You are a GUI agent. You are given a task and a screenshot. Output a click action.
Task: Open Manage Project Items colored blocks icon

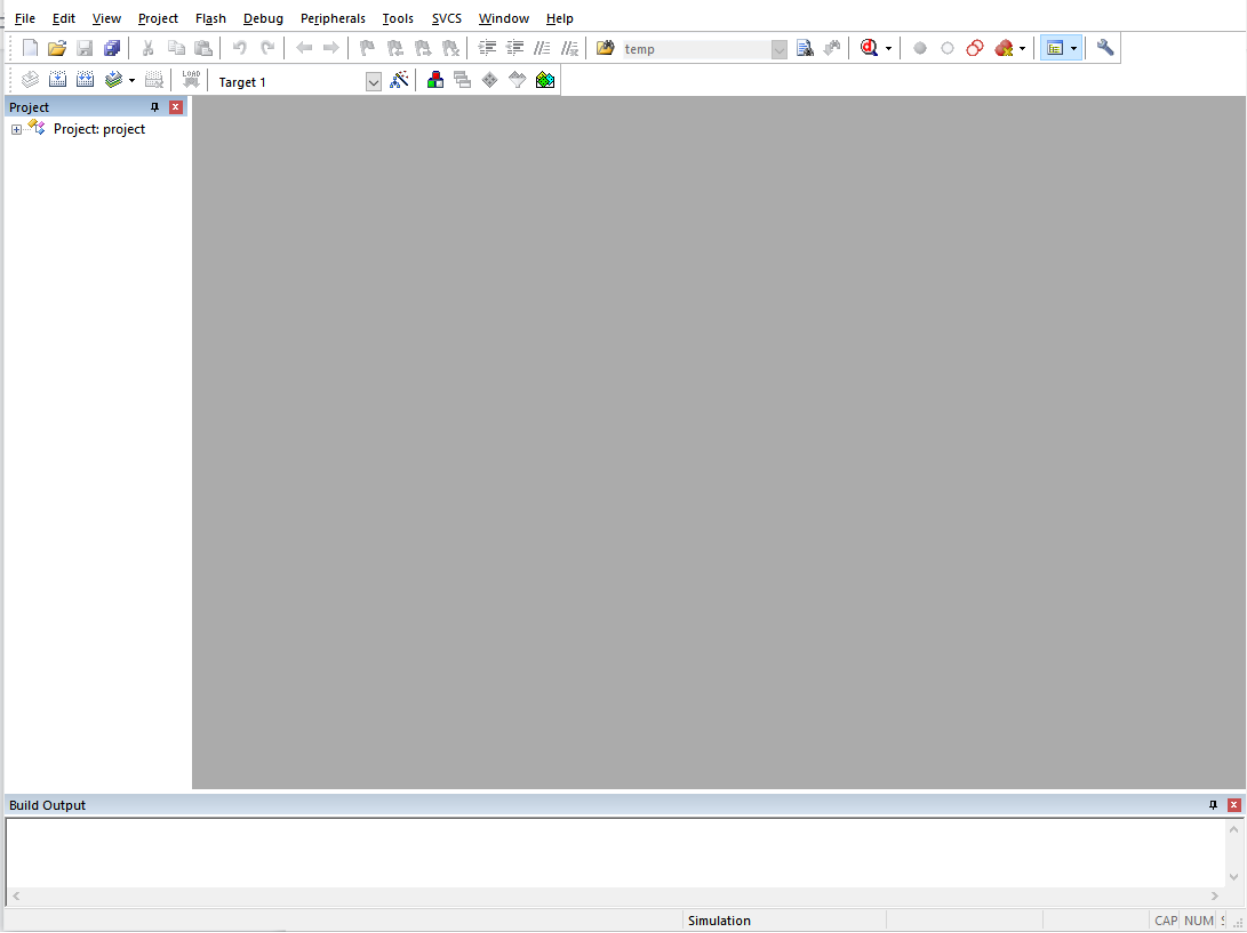pyautogui.click(x=435, y=80)
